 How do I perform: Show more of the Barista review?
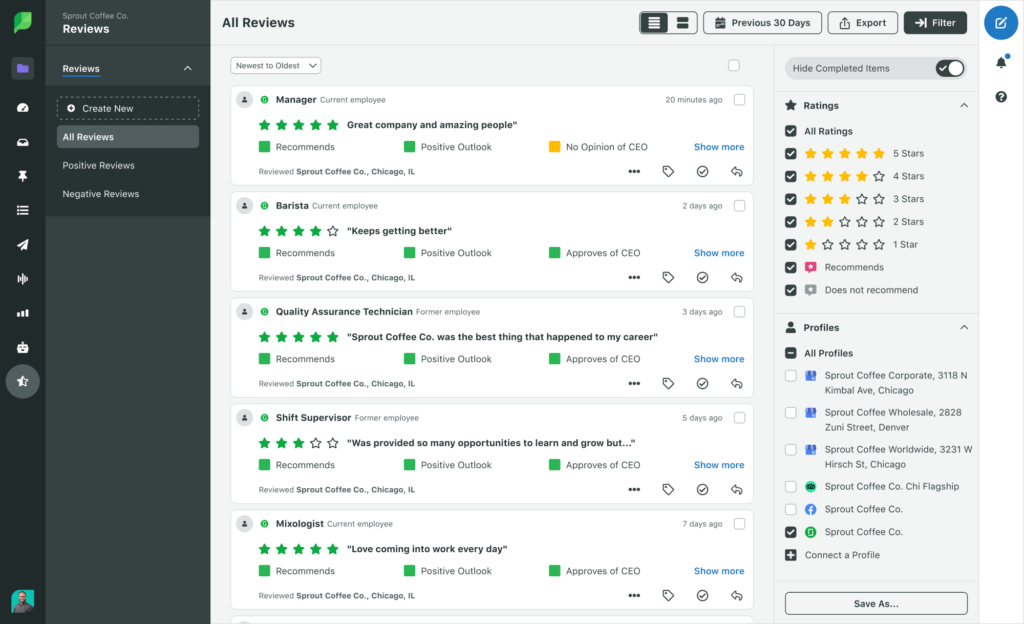[x=719, y=253]
